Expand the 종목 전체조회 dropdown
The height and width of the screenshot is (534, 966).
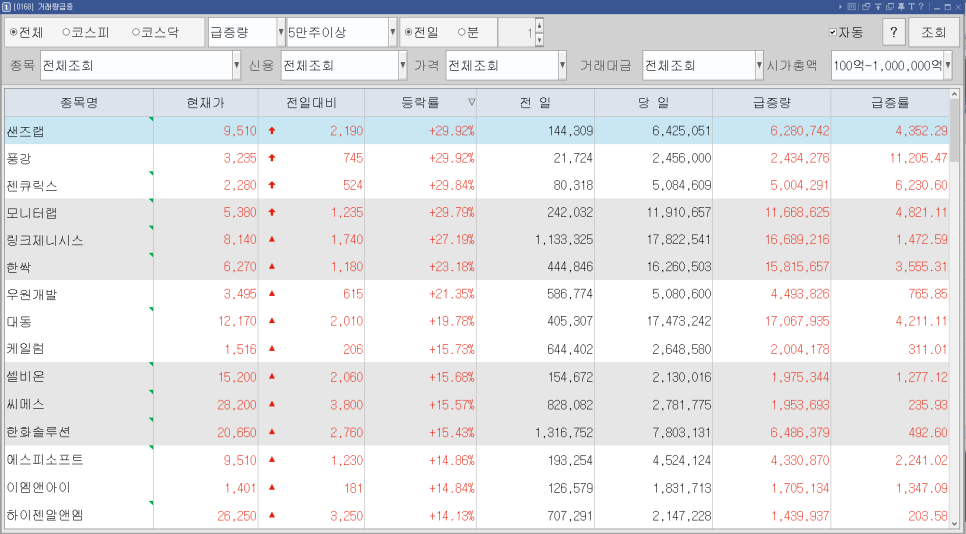tap(237, 65)
